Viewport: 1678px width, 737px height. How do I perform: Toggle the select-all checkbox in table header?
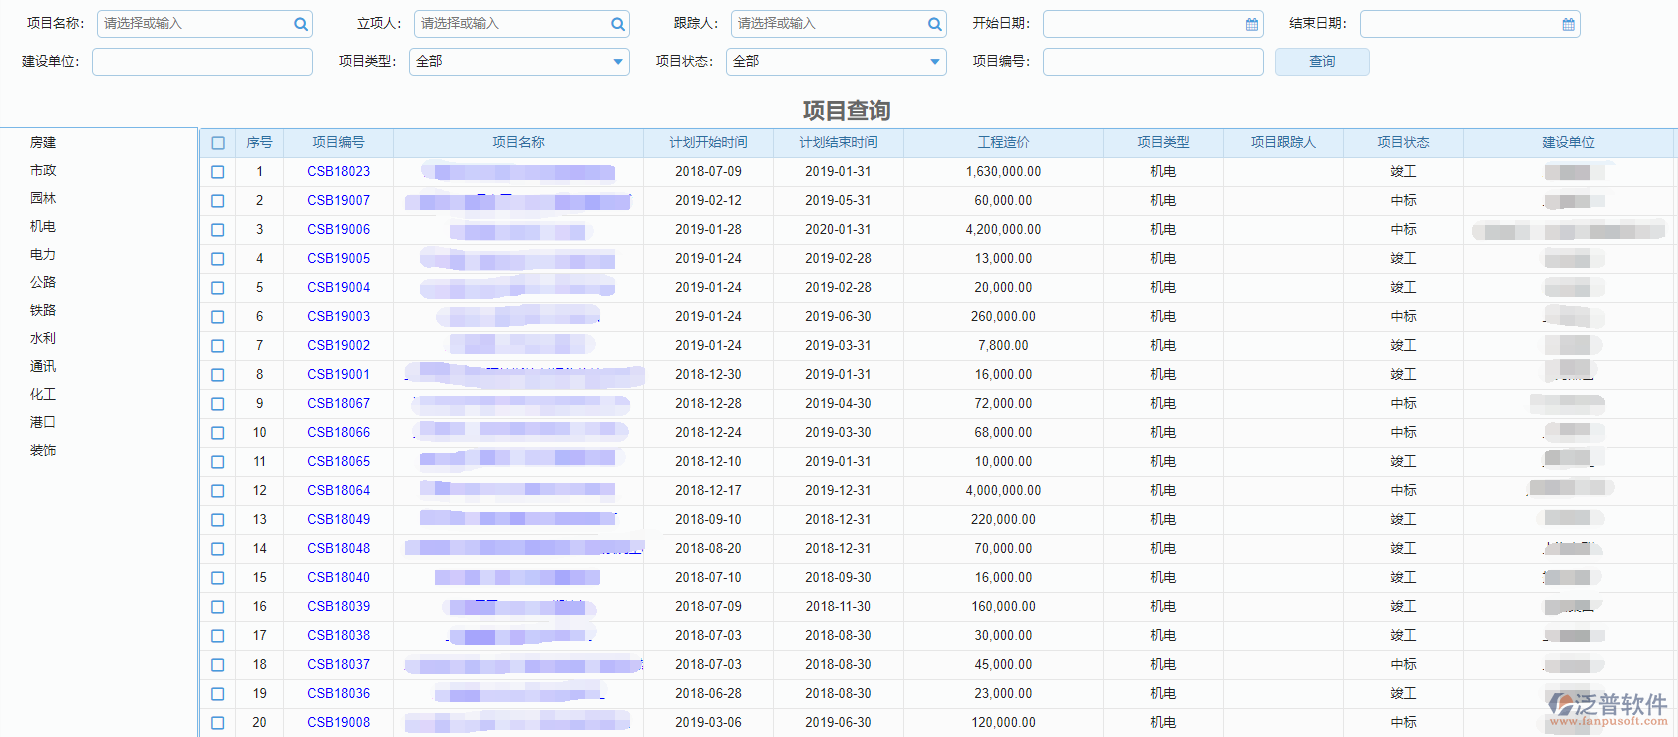[x=218, y=143]
